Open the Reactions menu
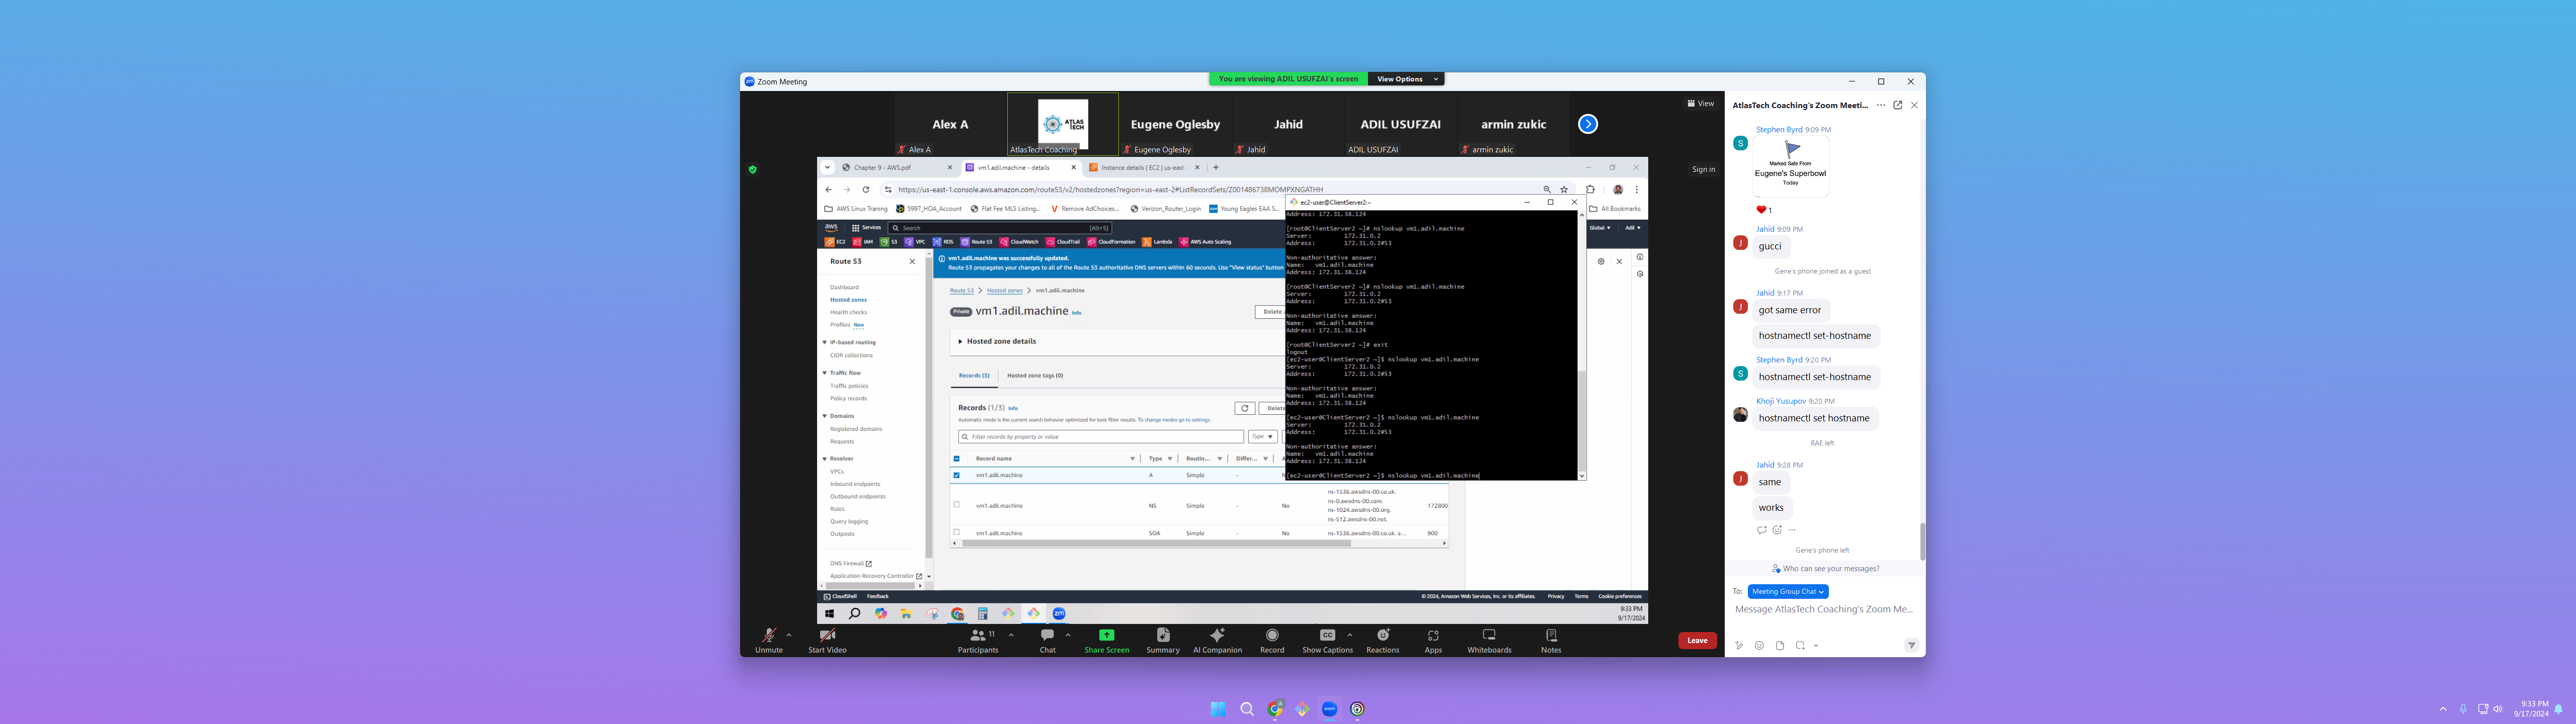Viewport: 2576px width, 724px height. coord(1382,639)
